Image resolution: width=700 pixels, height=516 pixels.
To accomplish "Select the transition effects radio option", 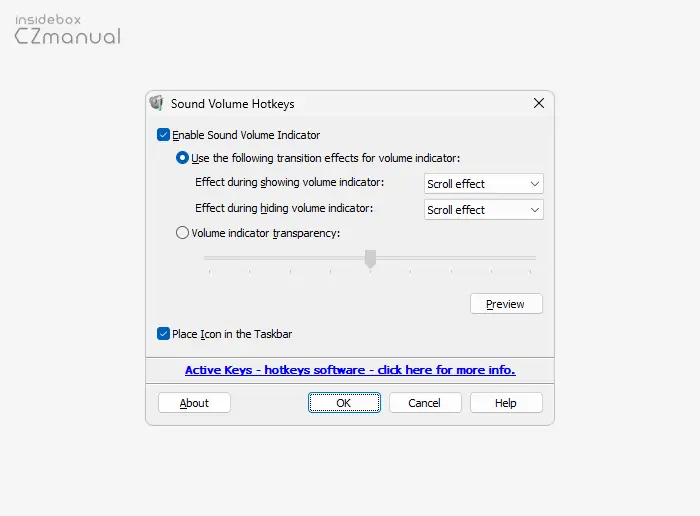I will coord(182,158).
